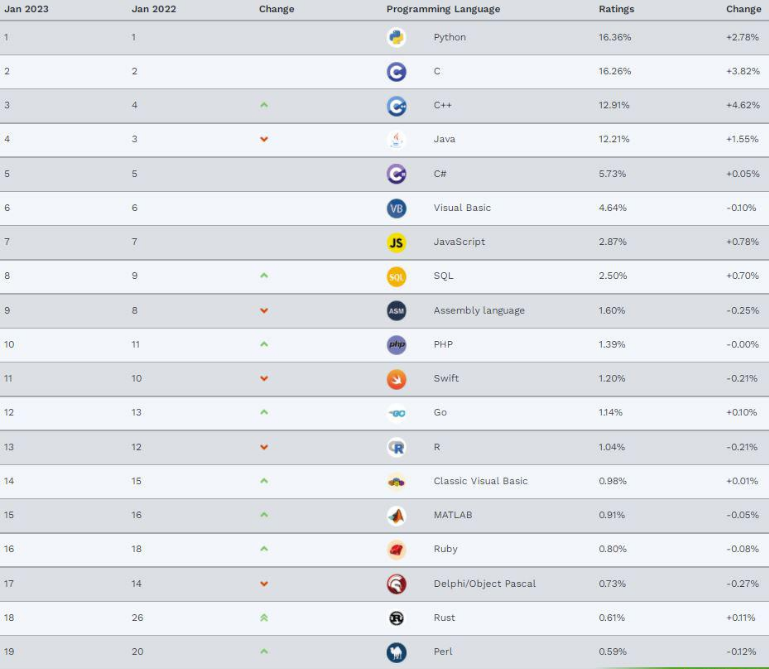Select the Rust gear logo icon
Image resolution: width=769 pixels, height=669 pixels.
[396, 618]
